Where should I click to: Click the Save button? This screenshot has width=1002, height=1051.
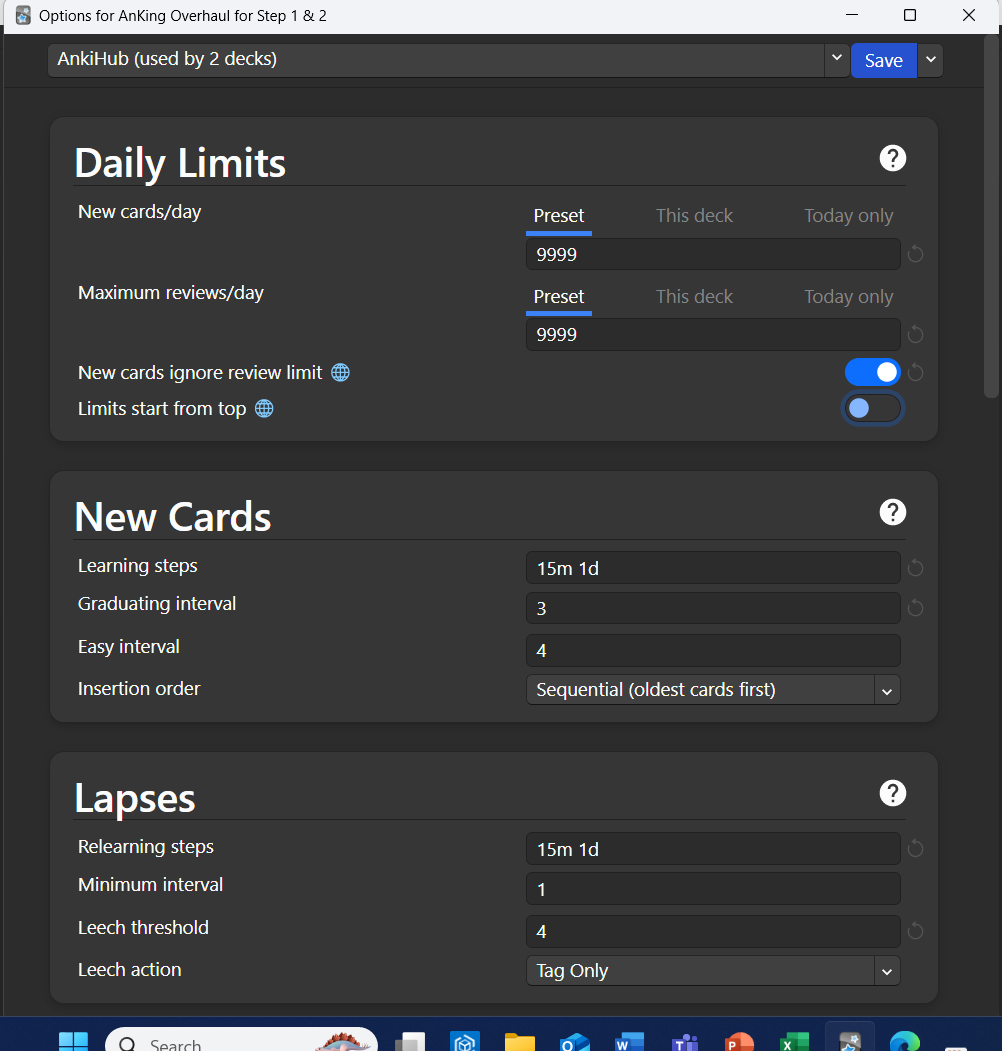click(x=883, y=60)
